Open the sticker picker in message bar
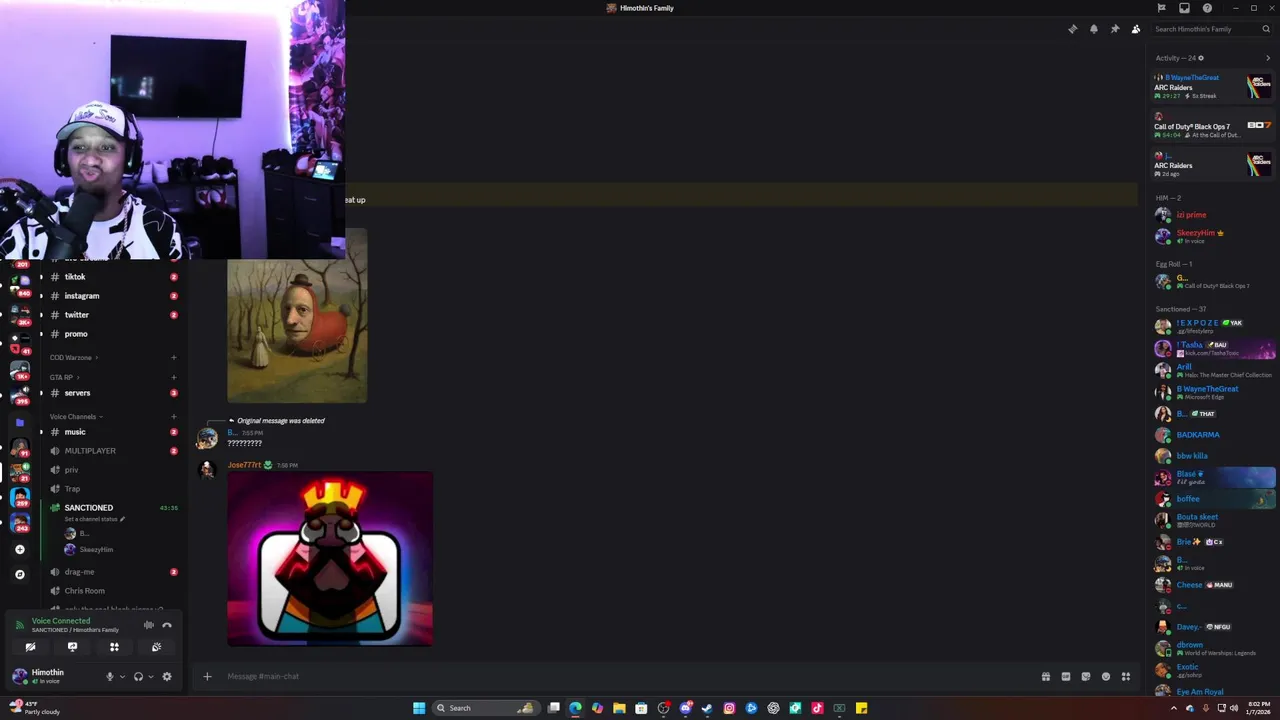Viewport: 1280px width, 720px height. pyautogui.click(x=1086, y=676)
